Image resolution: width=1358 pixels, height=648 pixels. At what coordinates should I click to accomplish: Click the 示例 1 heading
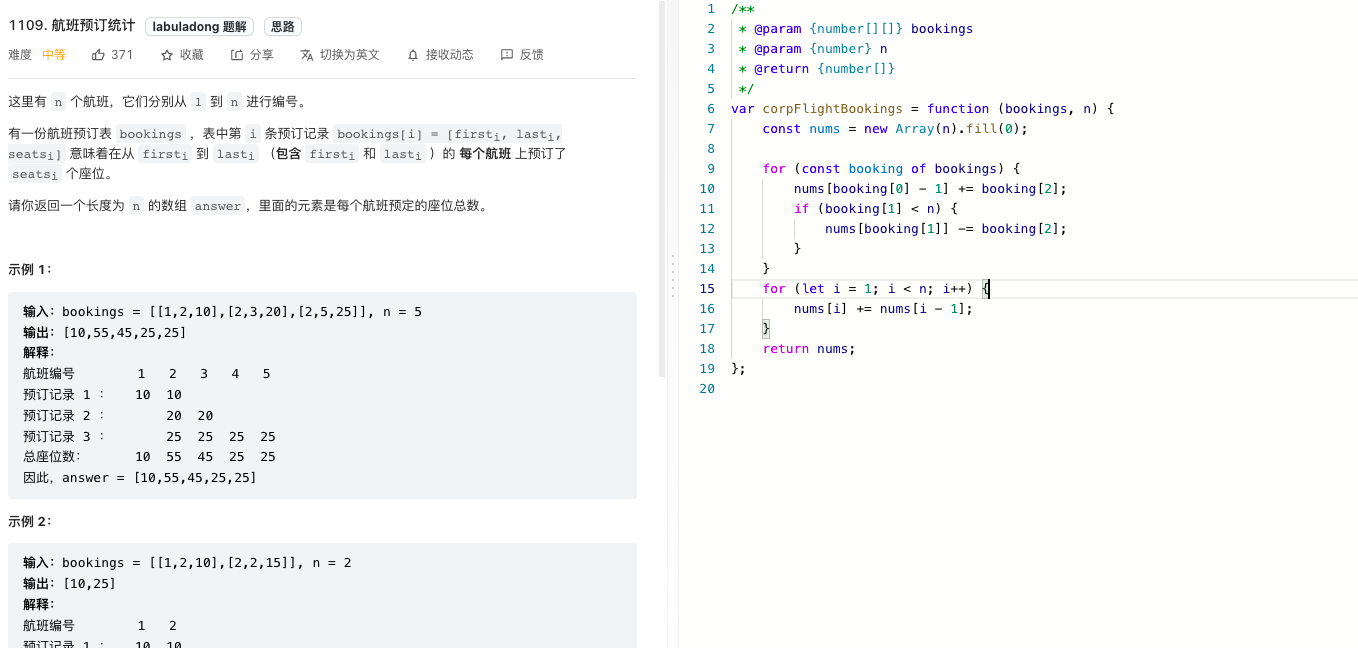point(30,270)
